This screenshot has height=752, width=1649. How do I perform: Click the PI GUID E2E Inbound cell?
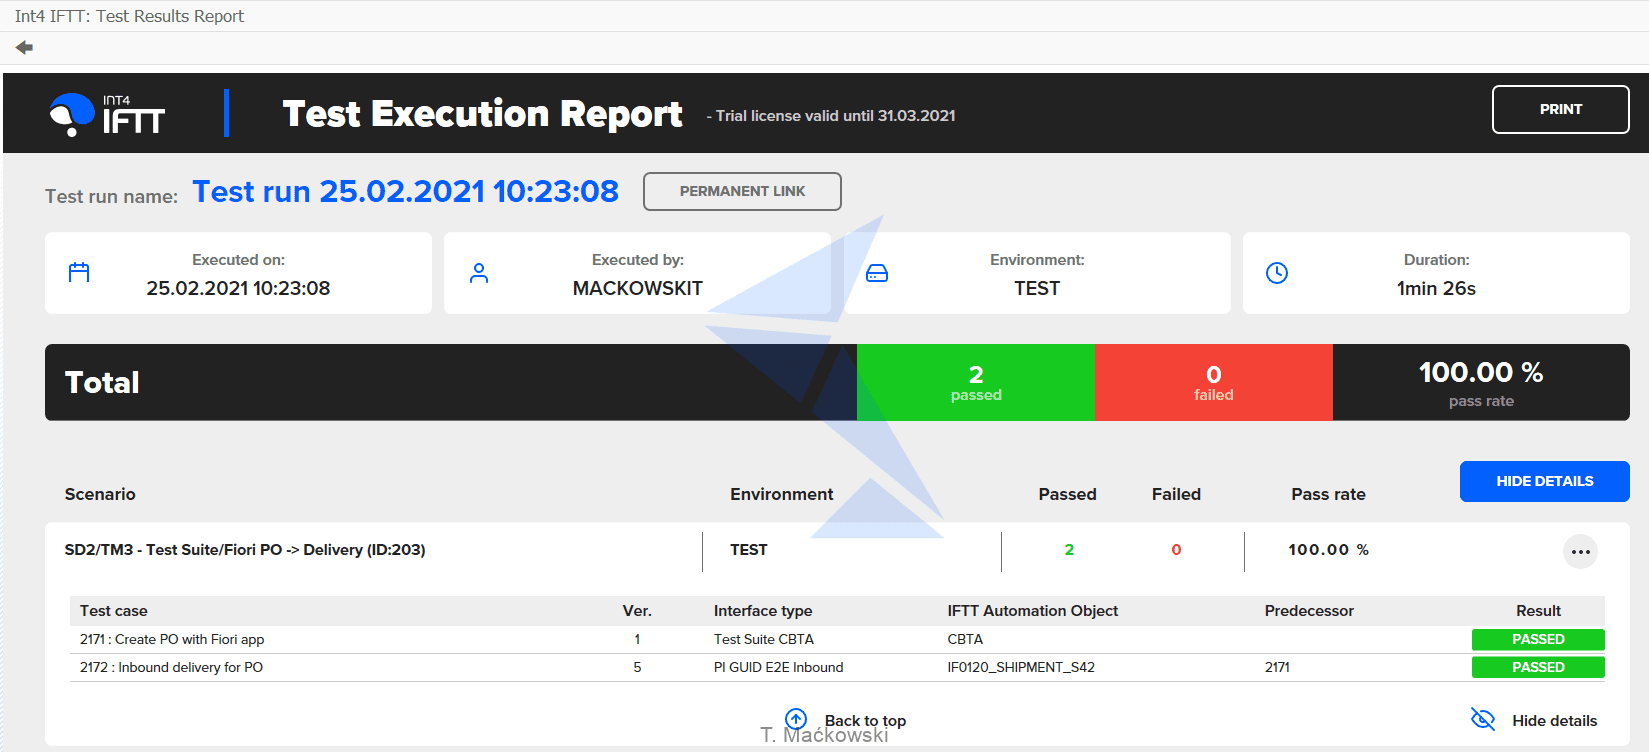coord(778,667)
